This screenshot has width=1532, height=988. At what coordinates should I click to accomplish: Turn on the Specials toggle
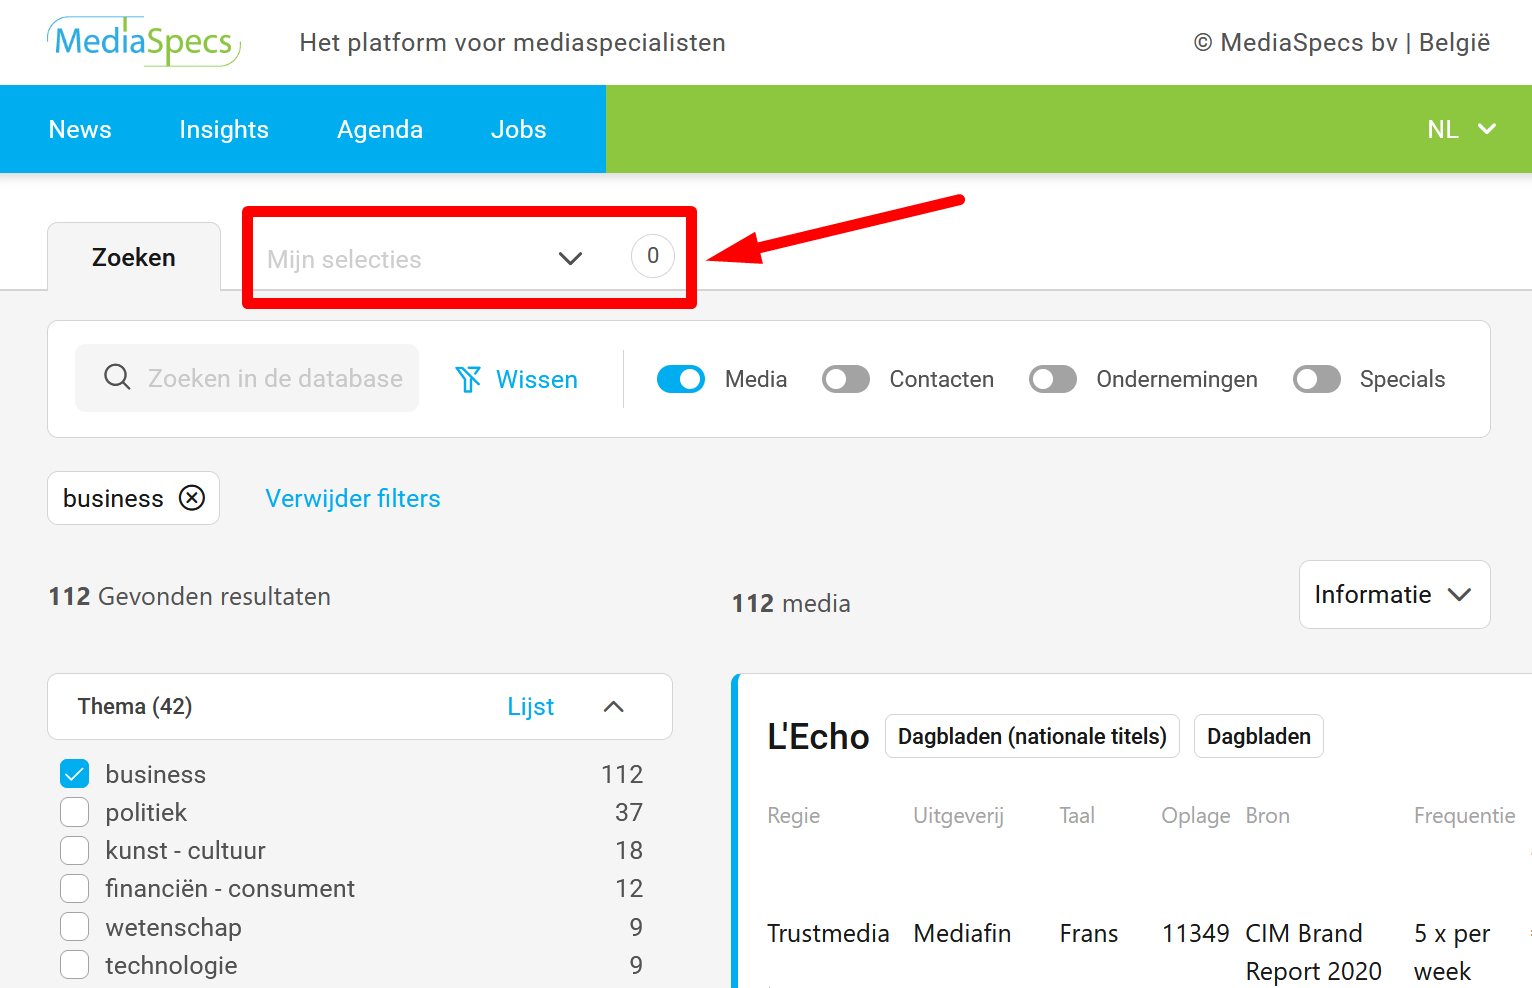click(x=1316, y=379)
